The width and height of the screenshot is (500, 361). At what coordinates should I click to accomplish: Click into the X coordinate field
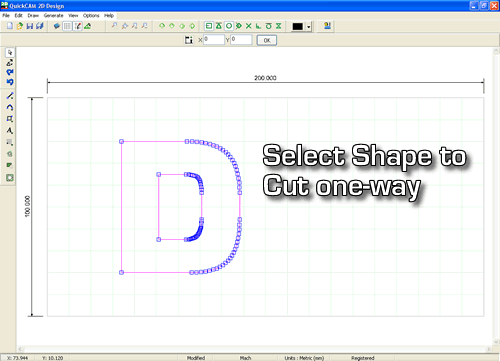[214, 40]
